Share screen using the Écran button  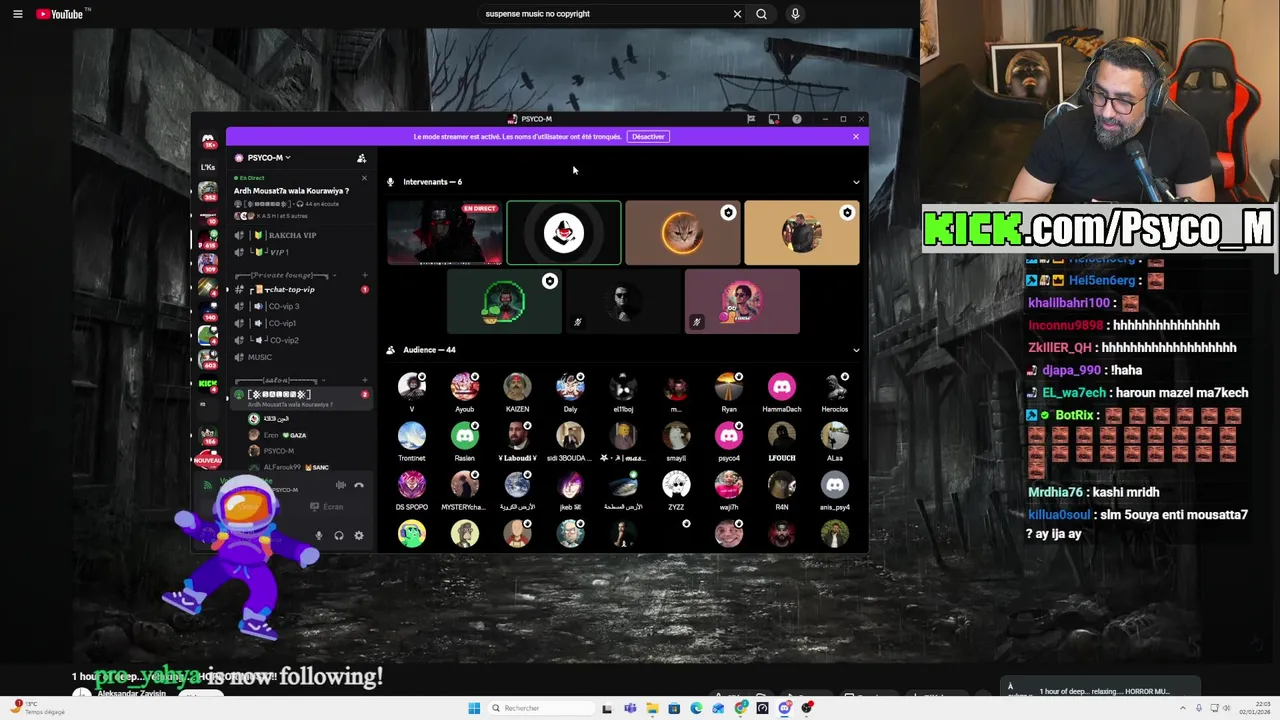click(327, 507)
